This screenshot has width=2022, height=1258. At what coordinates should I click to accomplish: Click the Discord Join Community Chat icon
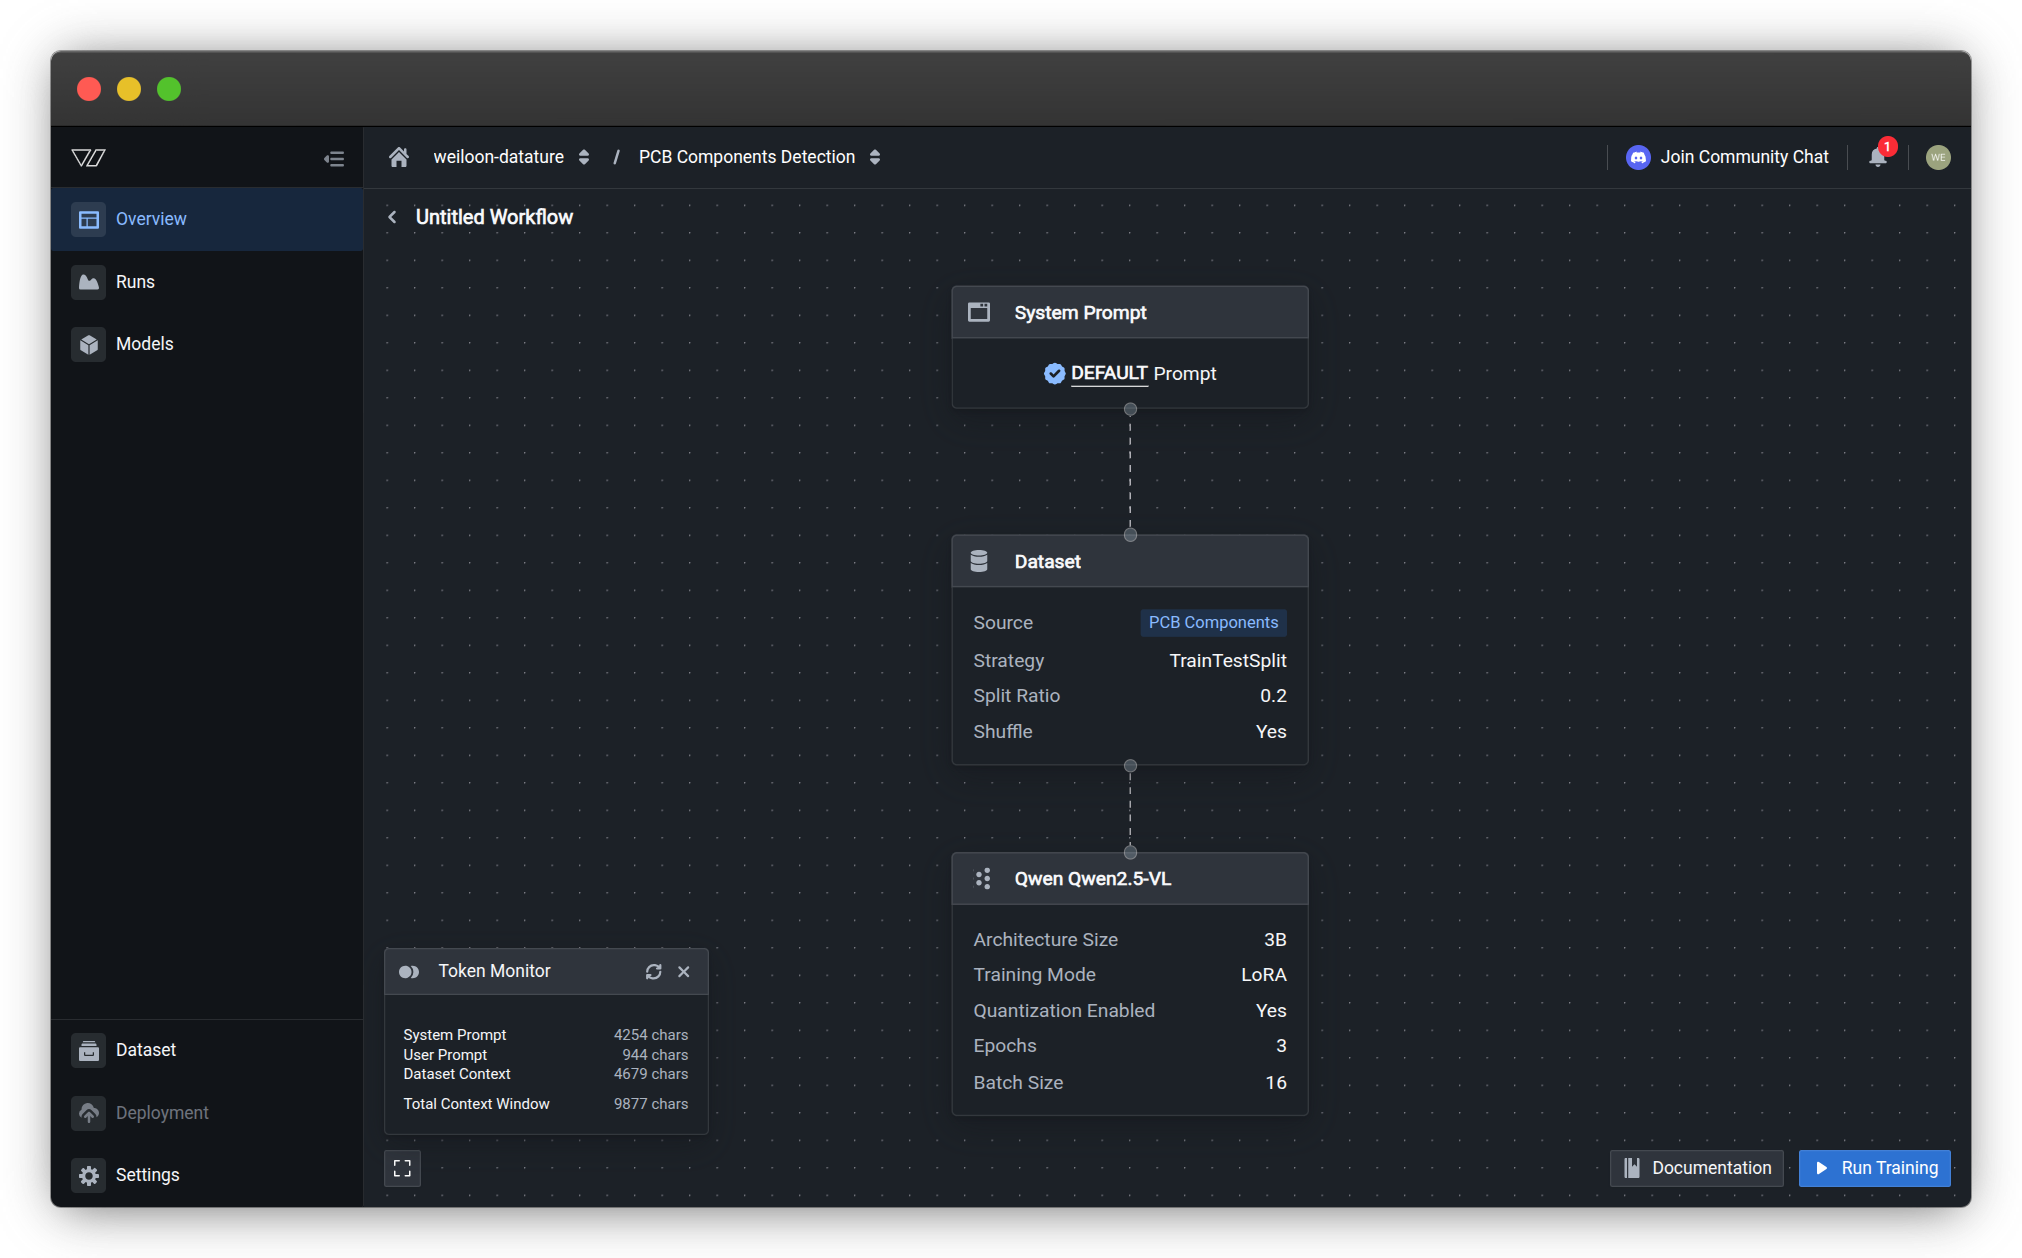coord(1638,157)
